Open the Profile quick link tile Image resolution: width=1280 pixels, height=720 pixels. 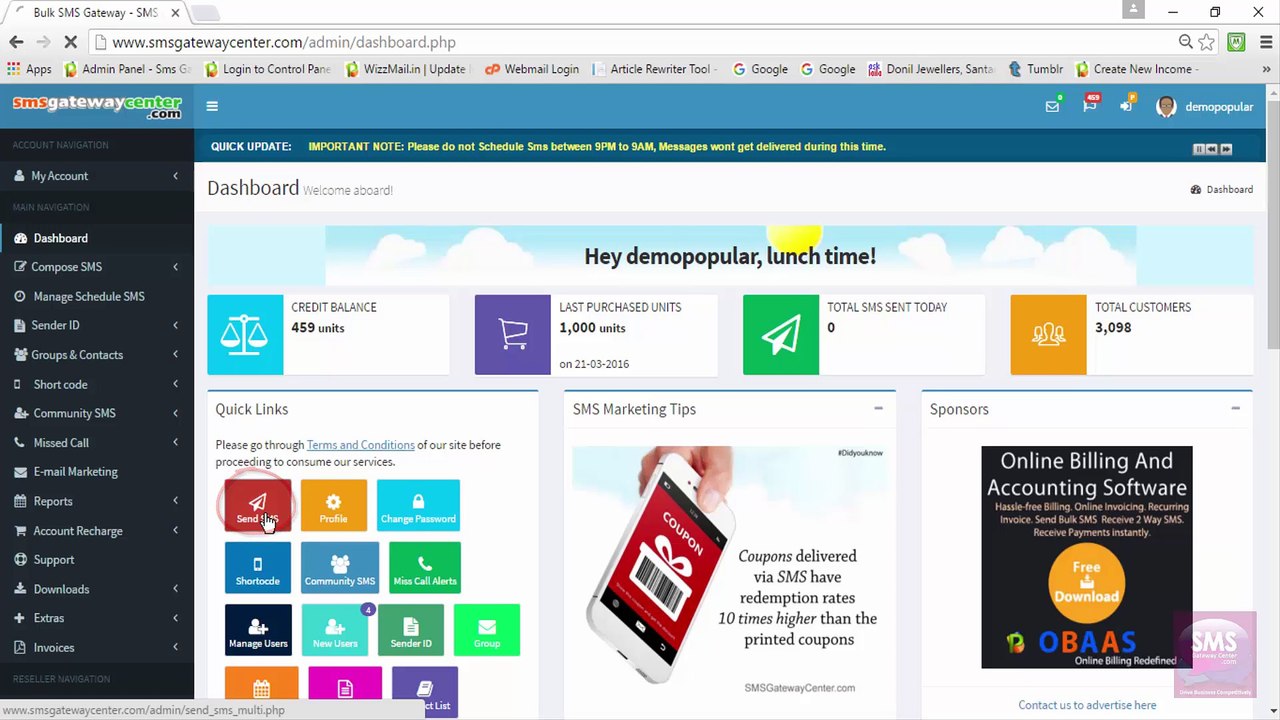coord(333,505)
